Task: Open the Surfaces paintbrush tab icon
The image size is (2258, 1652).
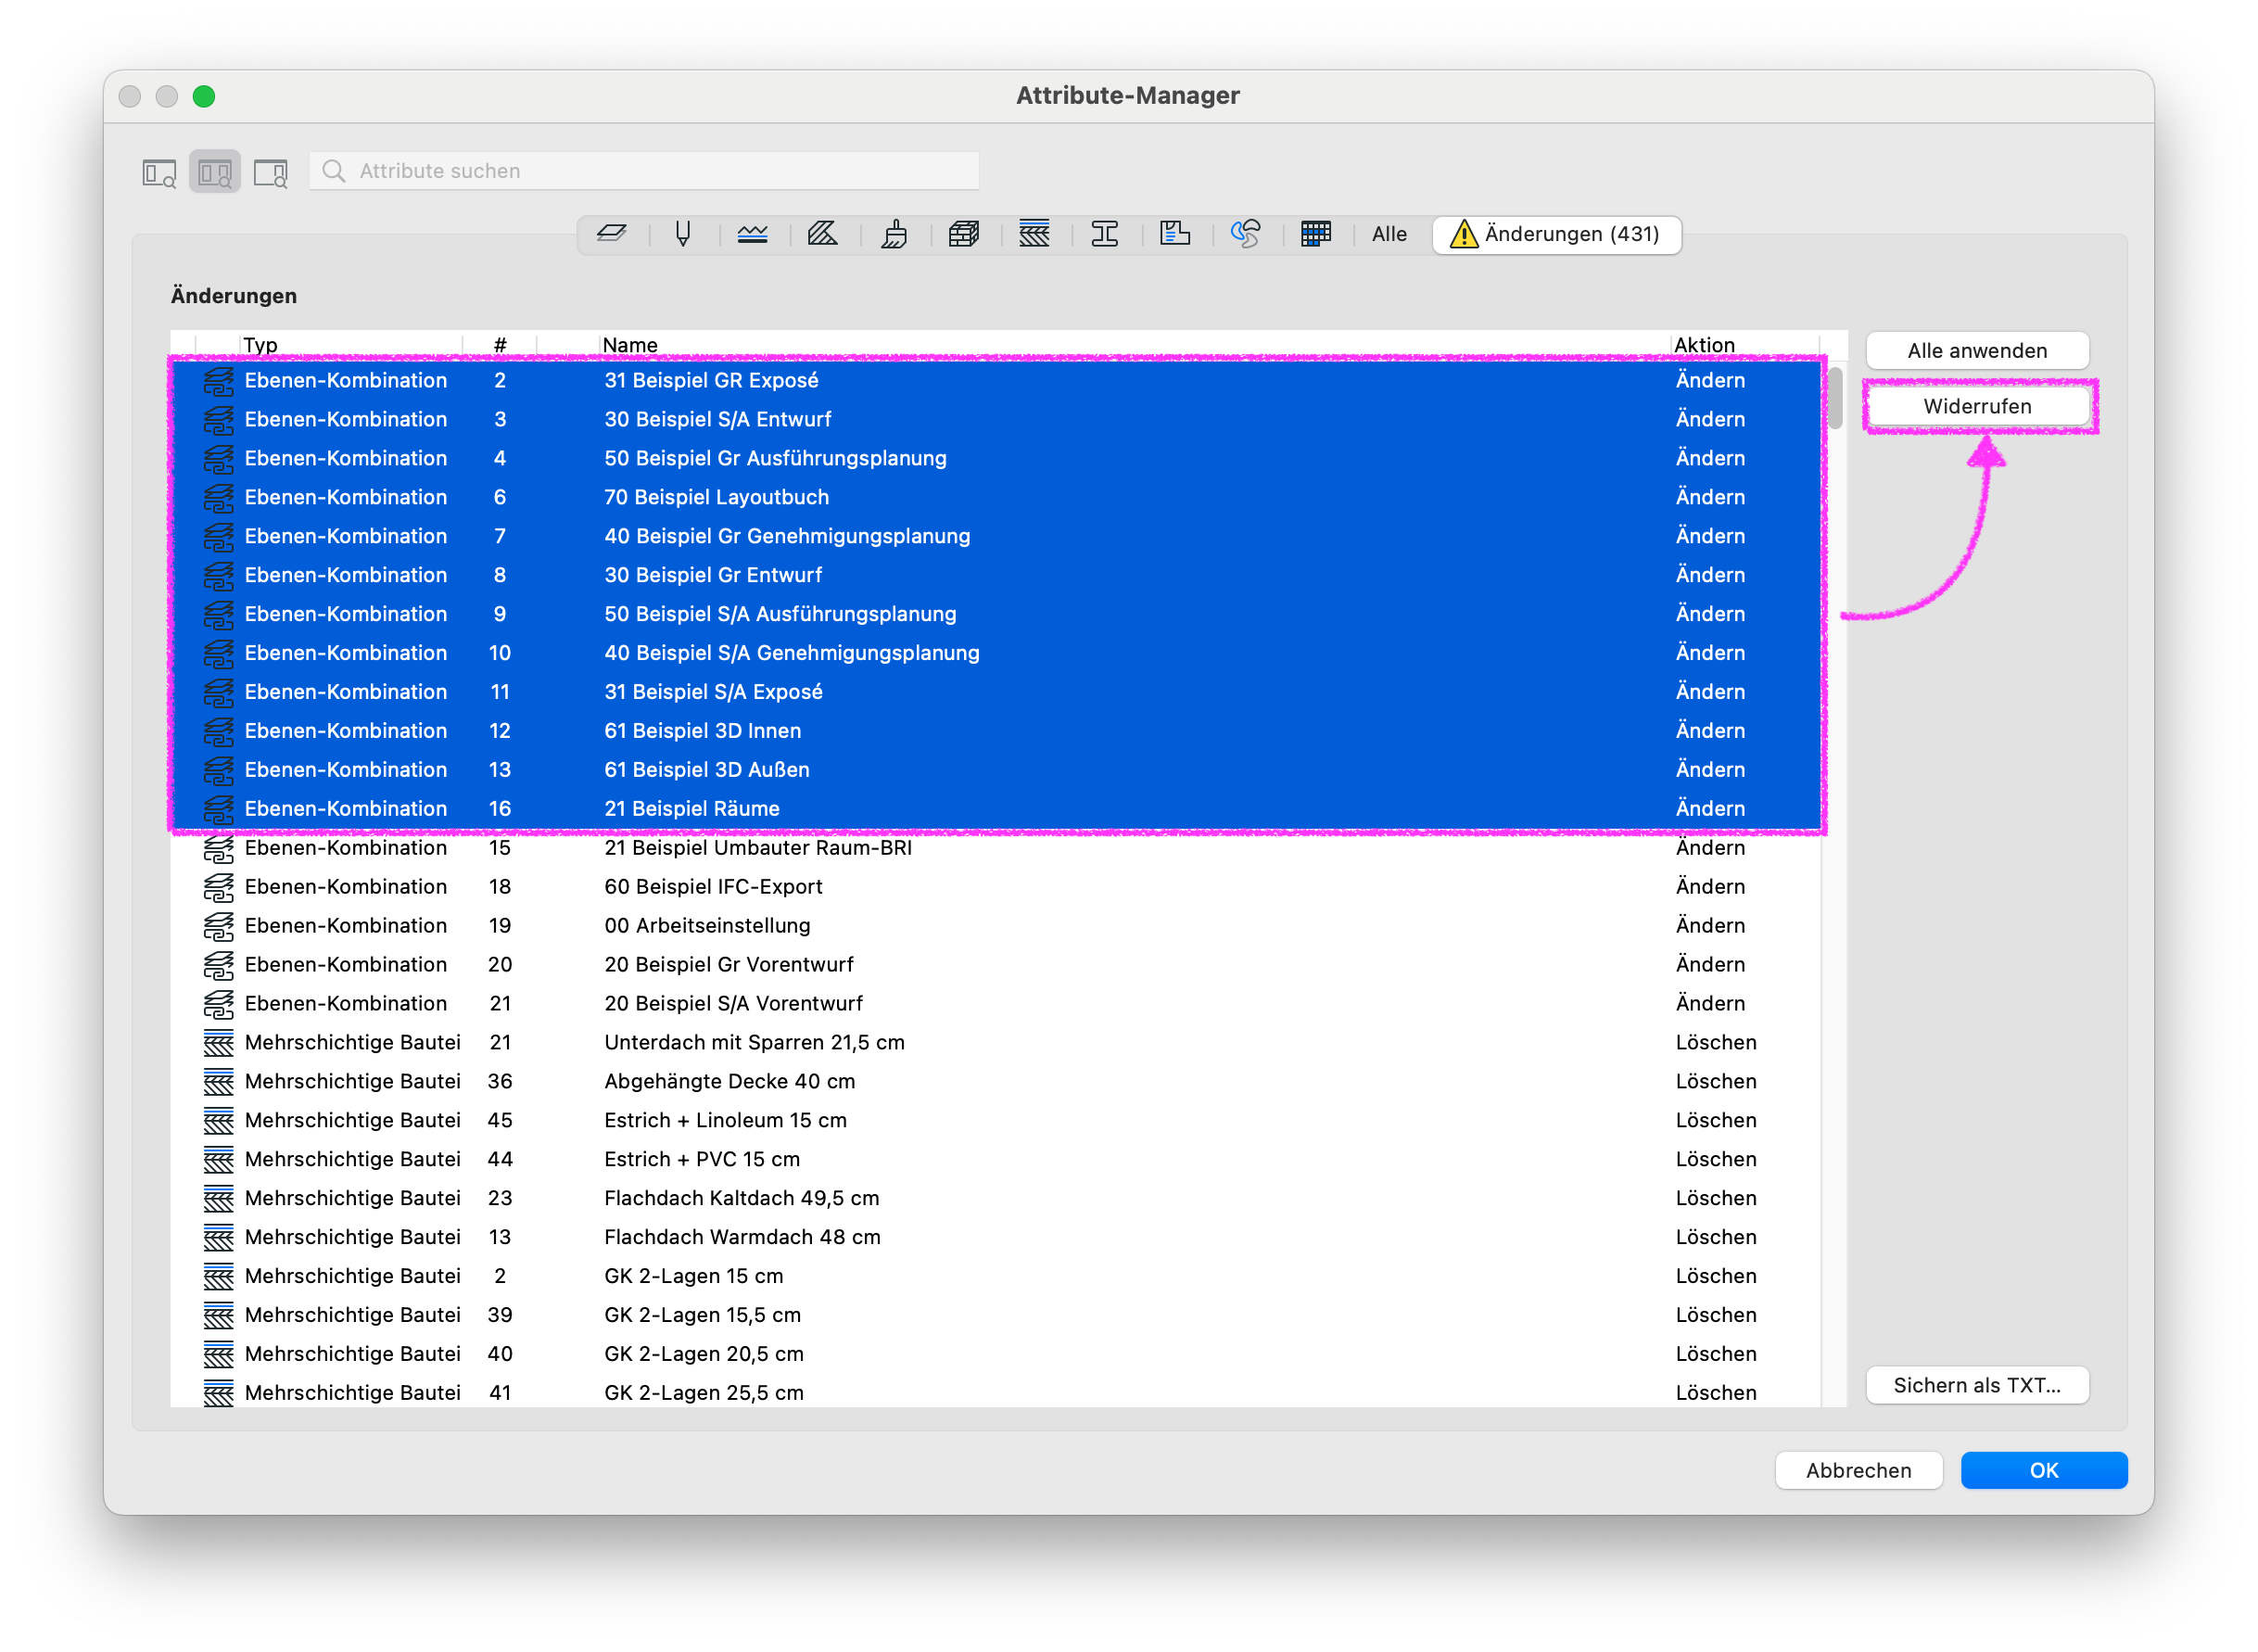Action: pos(894,234)
